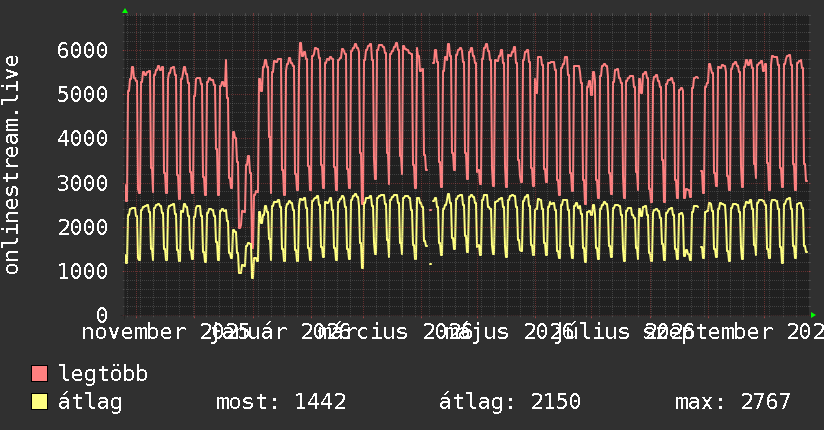Click the 1000 y-axis label
This screenshot has width=824, height=430.
(x=83, y=271)
